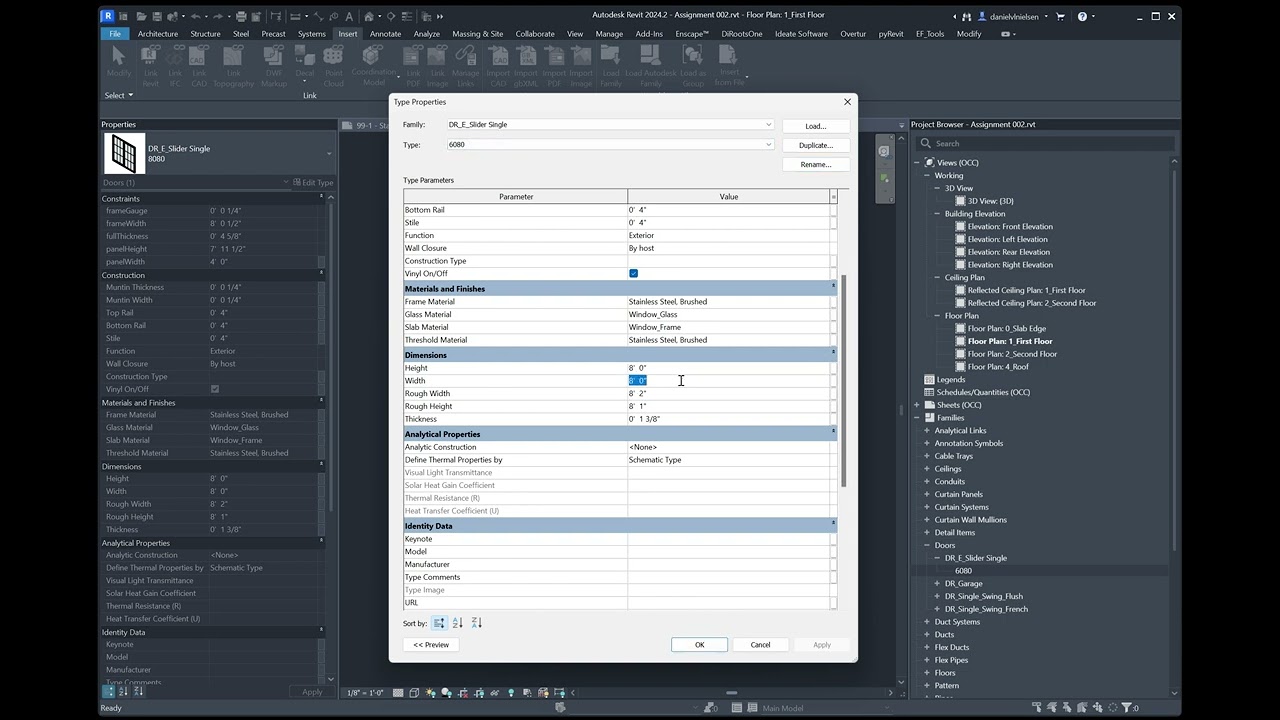Click the Load Family ribbon icon
This screenshot has height=720, width=1280.
coord(611,66)
